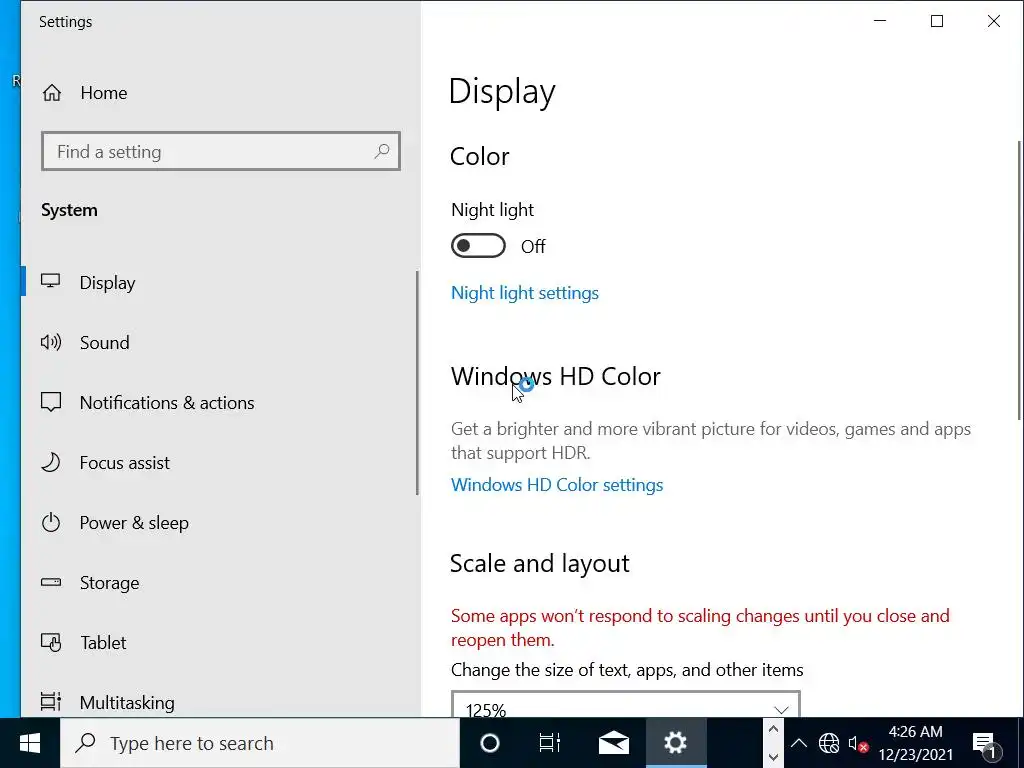Click the Display page vertical scrollbar
Screen dimensions: 1024x768
click(1019, 281)
